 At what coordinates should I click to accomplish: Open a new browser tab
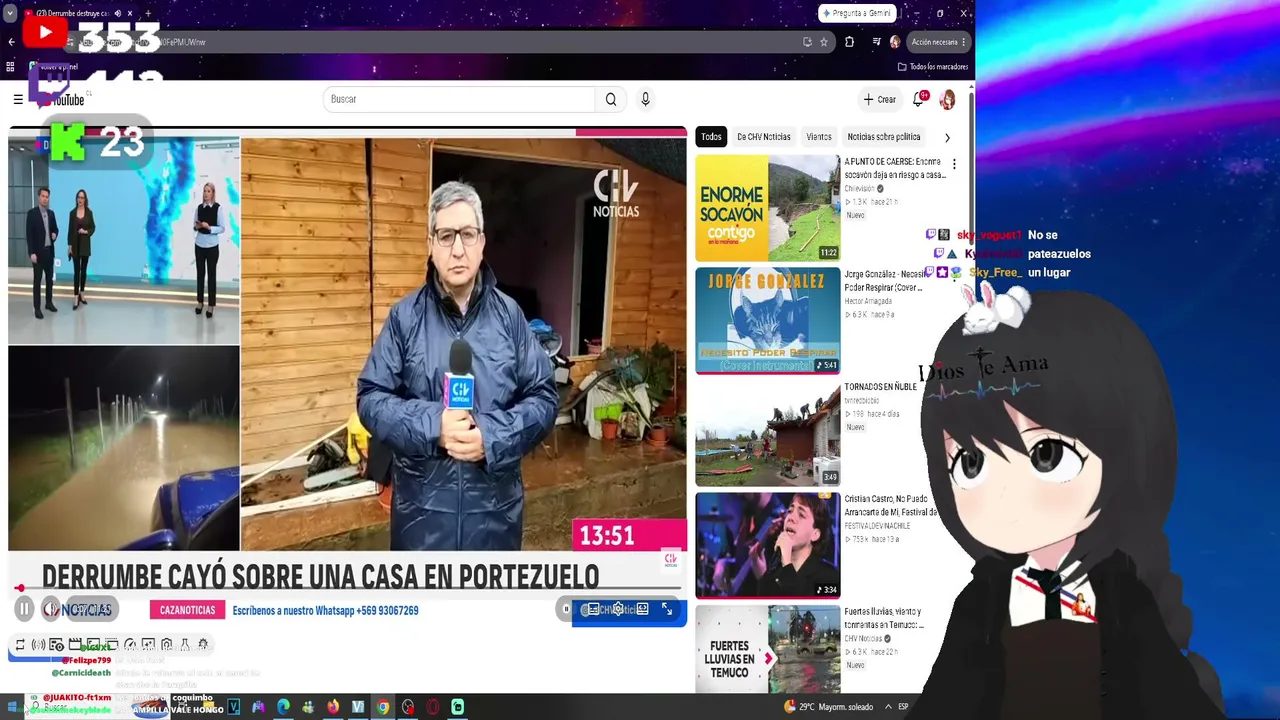coord(148,14)
